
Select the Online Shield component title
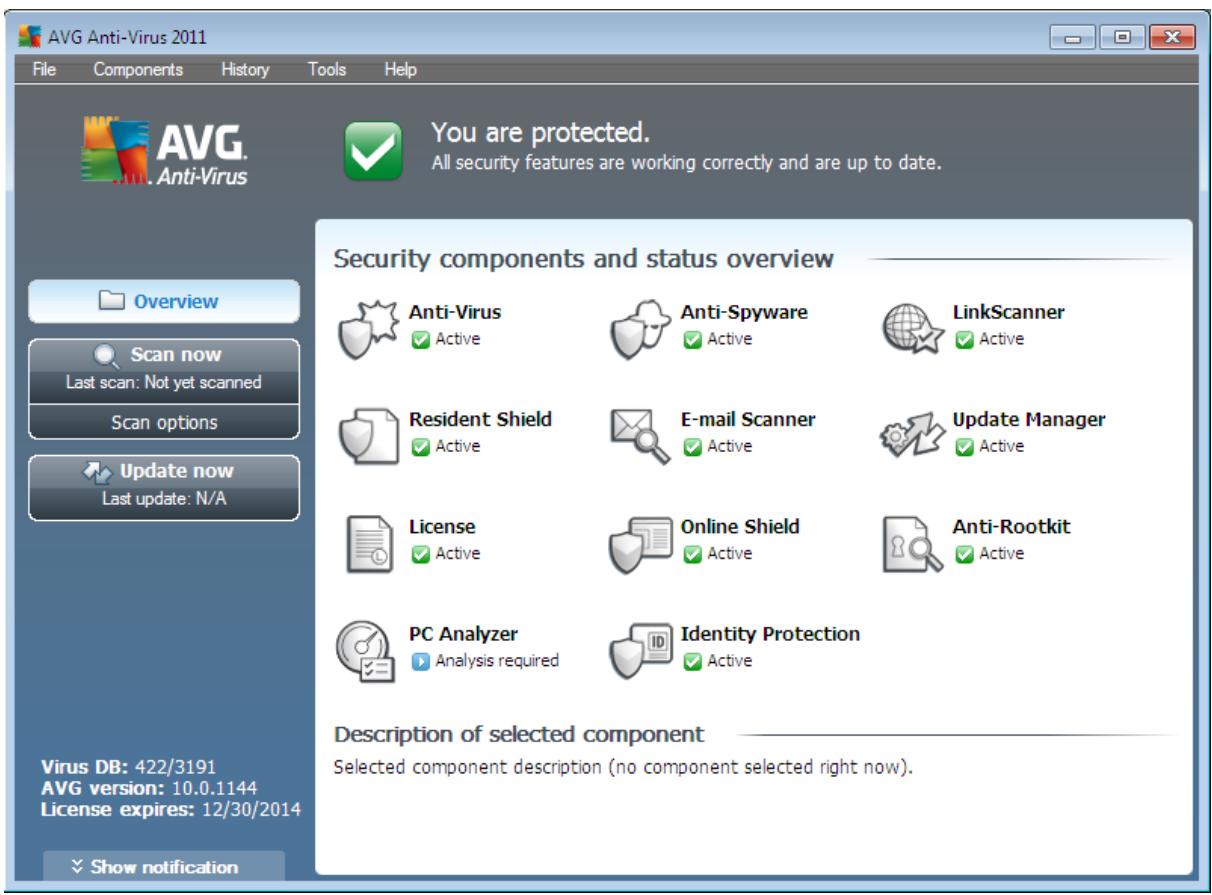740,526
